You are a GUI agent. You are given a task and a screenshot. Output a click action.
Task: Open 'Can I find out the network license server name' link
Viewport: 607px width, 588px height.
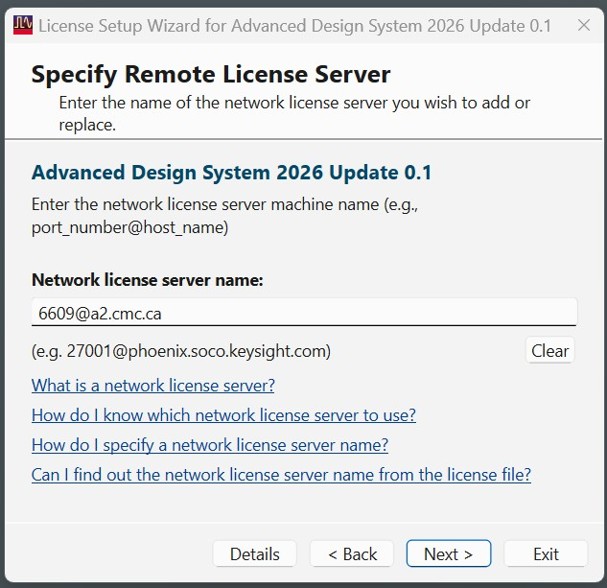[281, 475]
